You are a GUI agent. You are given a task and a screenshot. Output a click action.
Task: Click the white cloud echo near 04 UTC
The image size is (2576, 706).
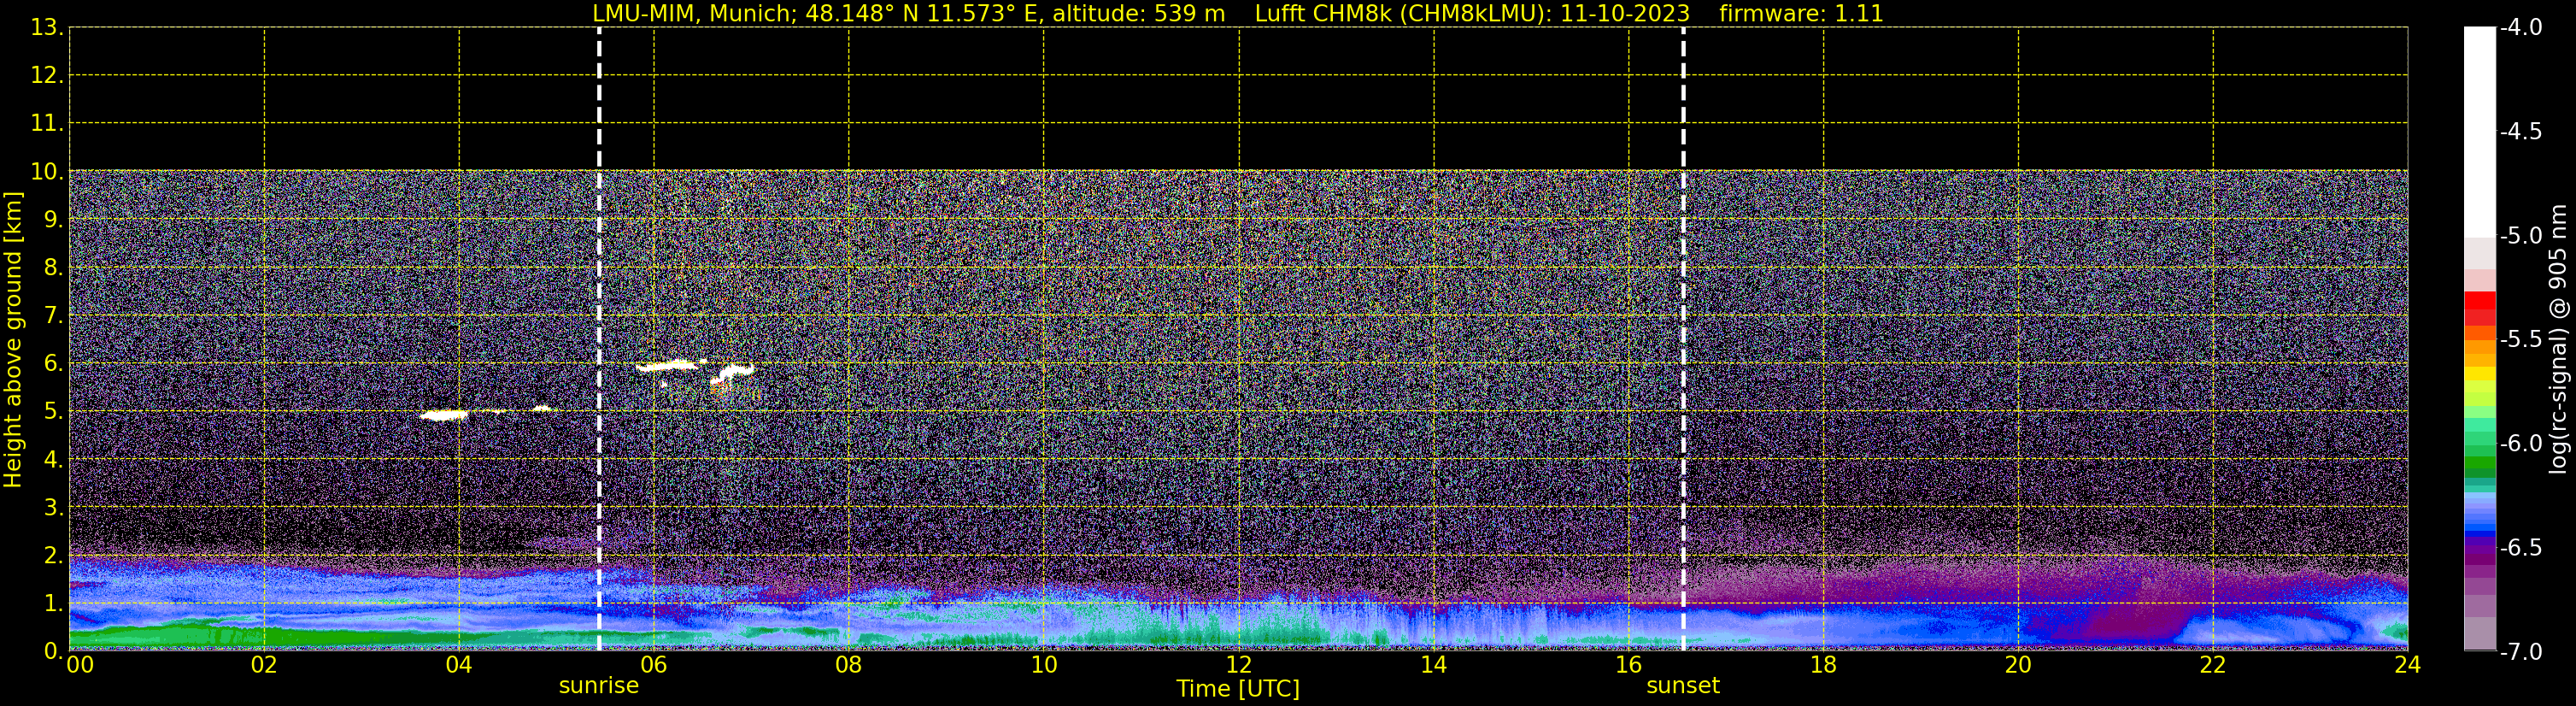click(x=445, y=415)
